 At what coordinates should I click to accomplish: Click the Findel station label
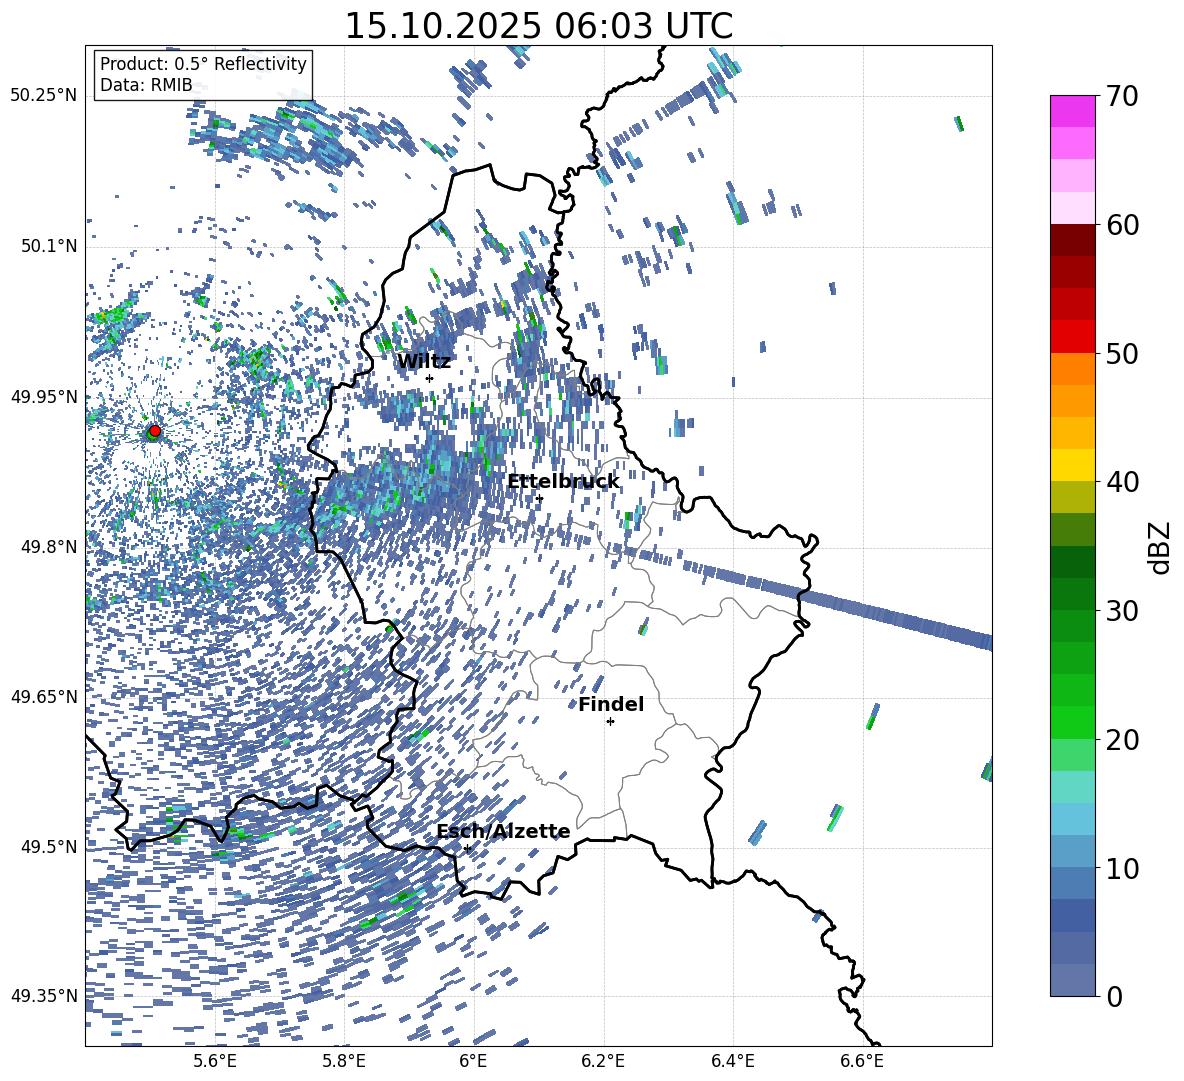(611, 704)
